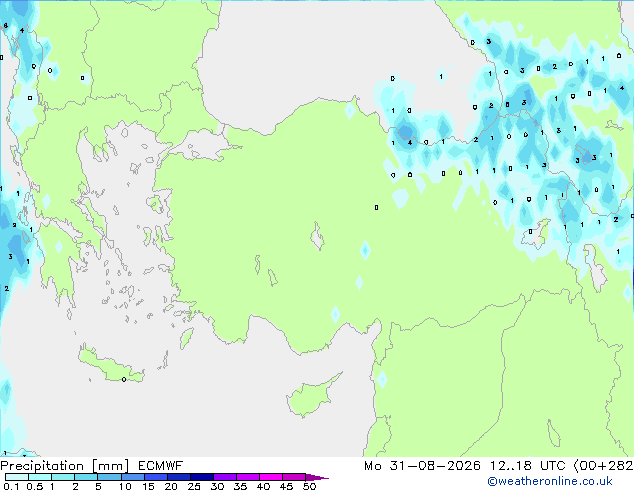The height and width of the screenshot is (490, 634).
Task: Click the 'Mo 31-08-2026' date text
Action: tap(422, 466)
